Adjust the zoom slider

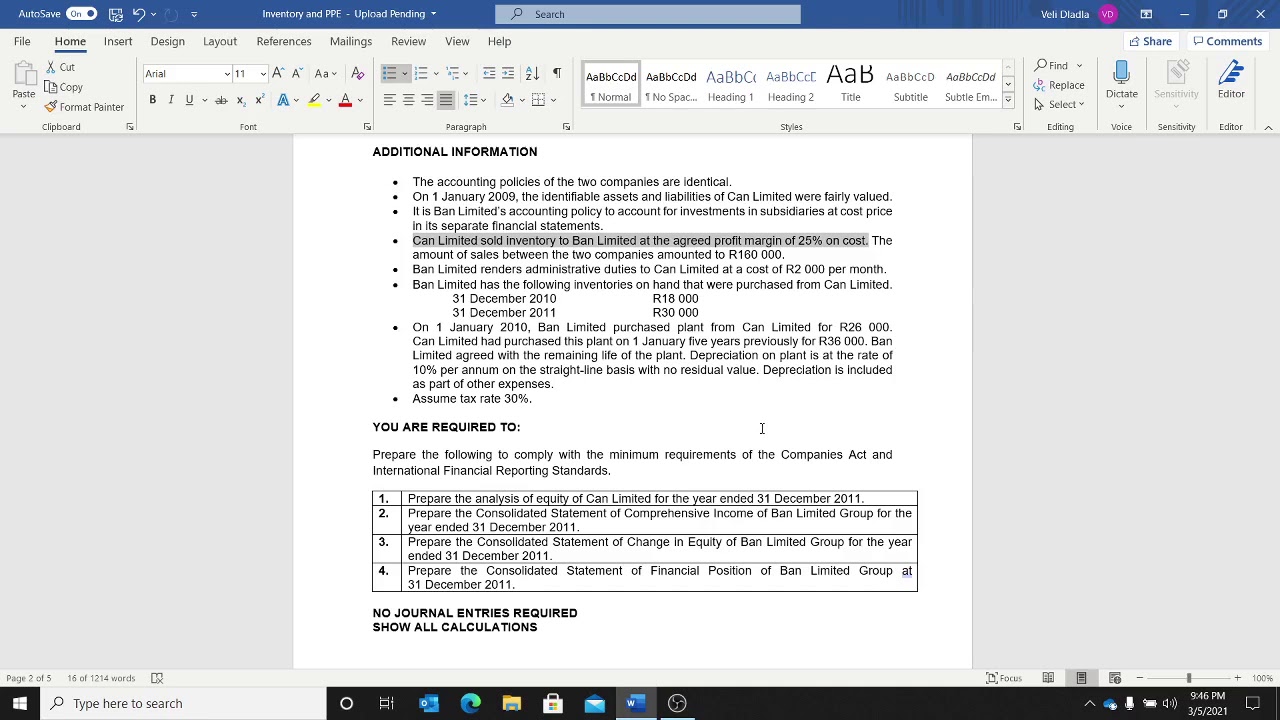[1188, 678]
